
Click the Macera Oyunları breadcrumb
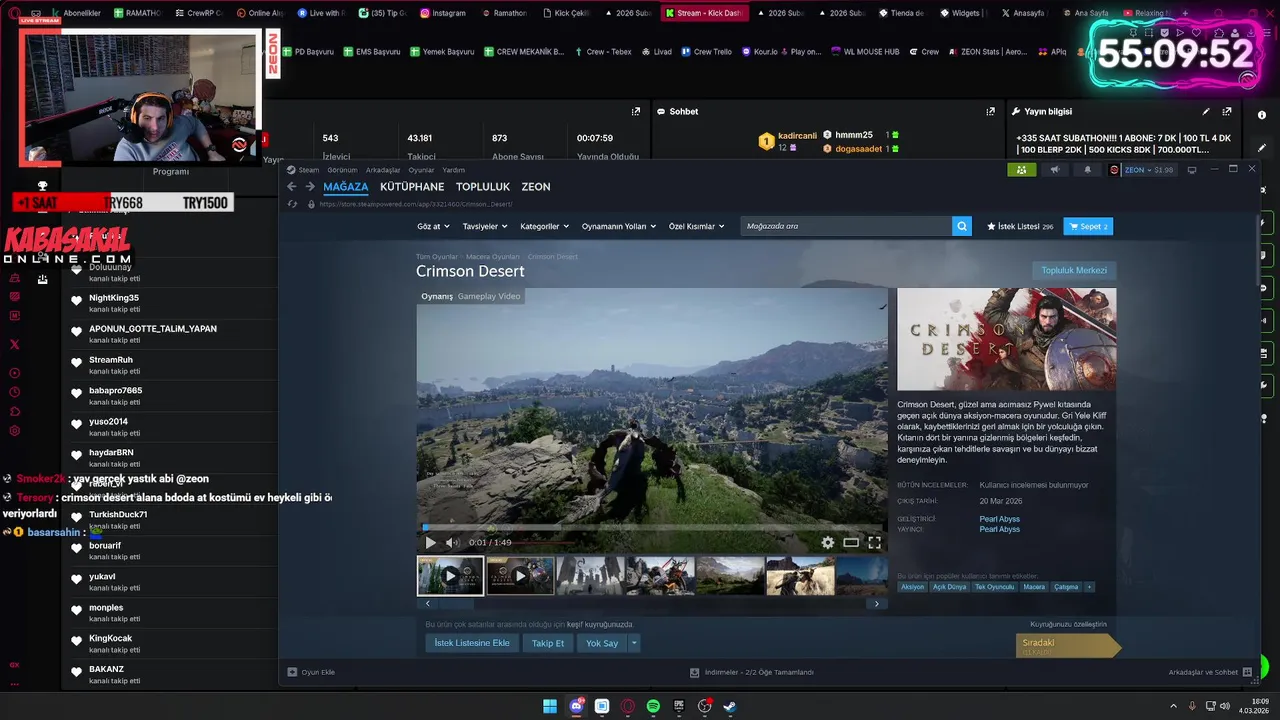[x=493, y=257]
